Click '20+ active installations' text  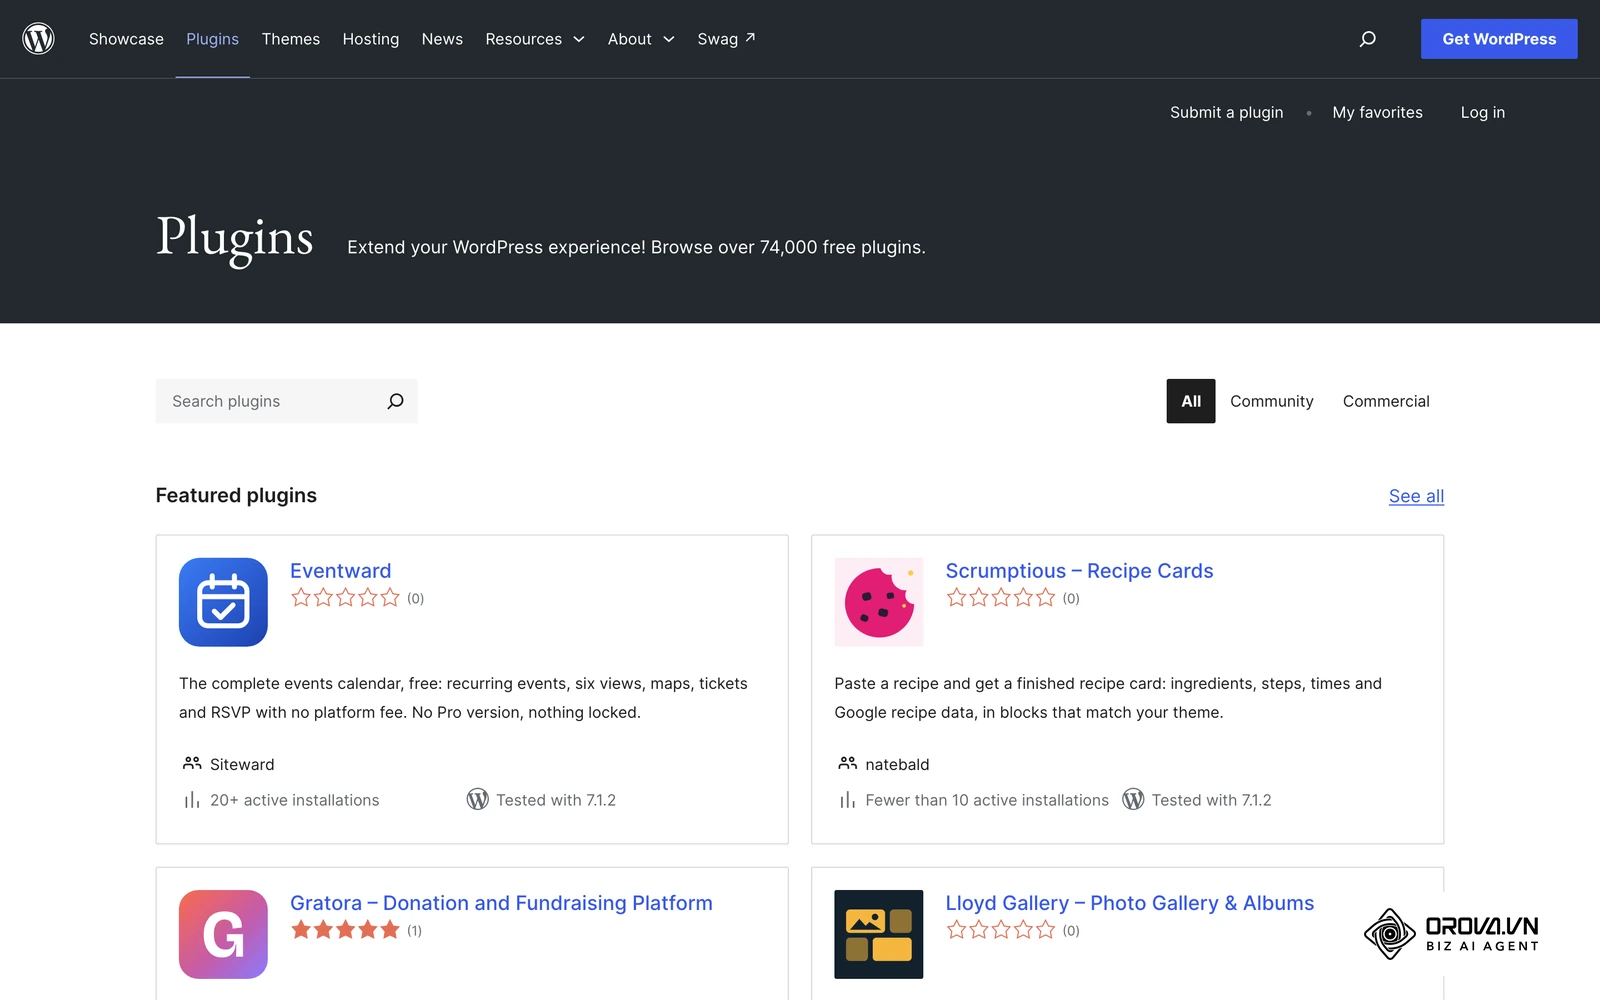pos(295,800)
